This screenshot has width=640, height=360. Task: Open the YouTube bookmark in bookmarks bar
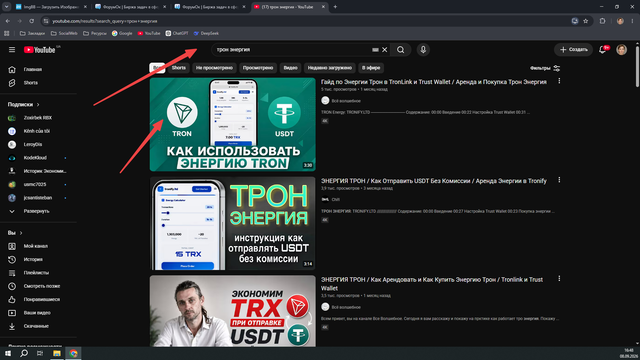click(149, 33)
